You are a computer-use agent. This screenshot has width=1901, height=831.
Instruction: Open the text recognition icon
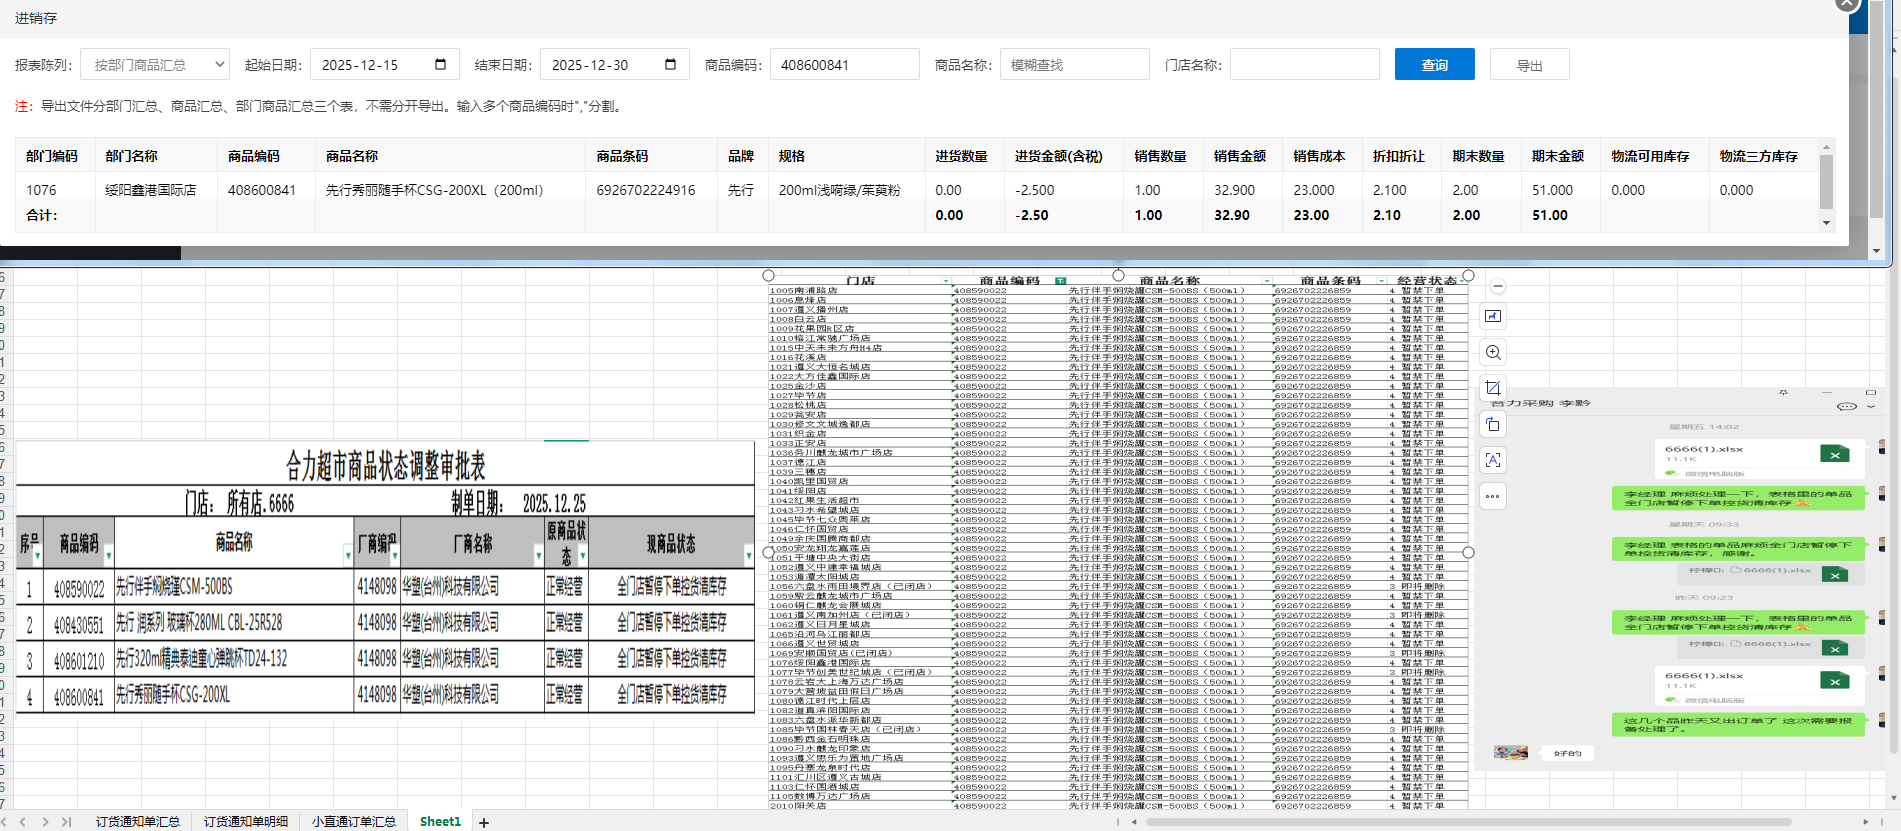(x=1493, y=460)
